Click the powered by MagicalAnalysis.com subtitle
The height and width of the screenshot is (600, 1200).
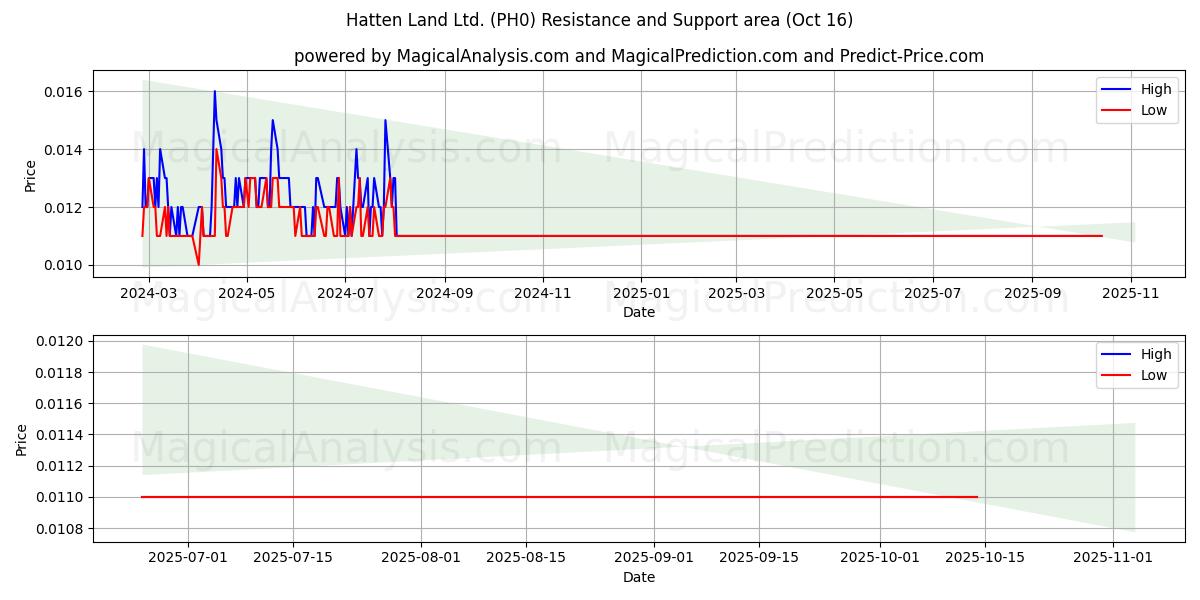pos(638,56)
